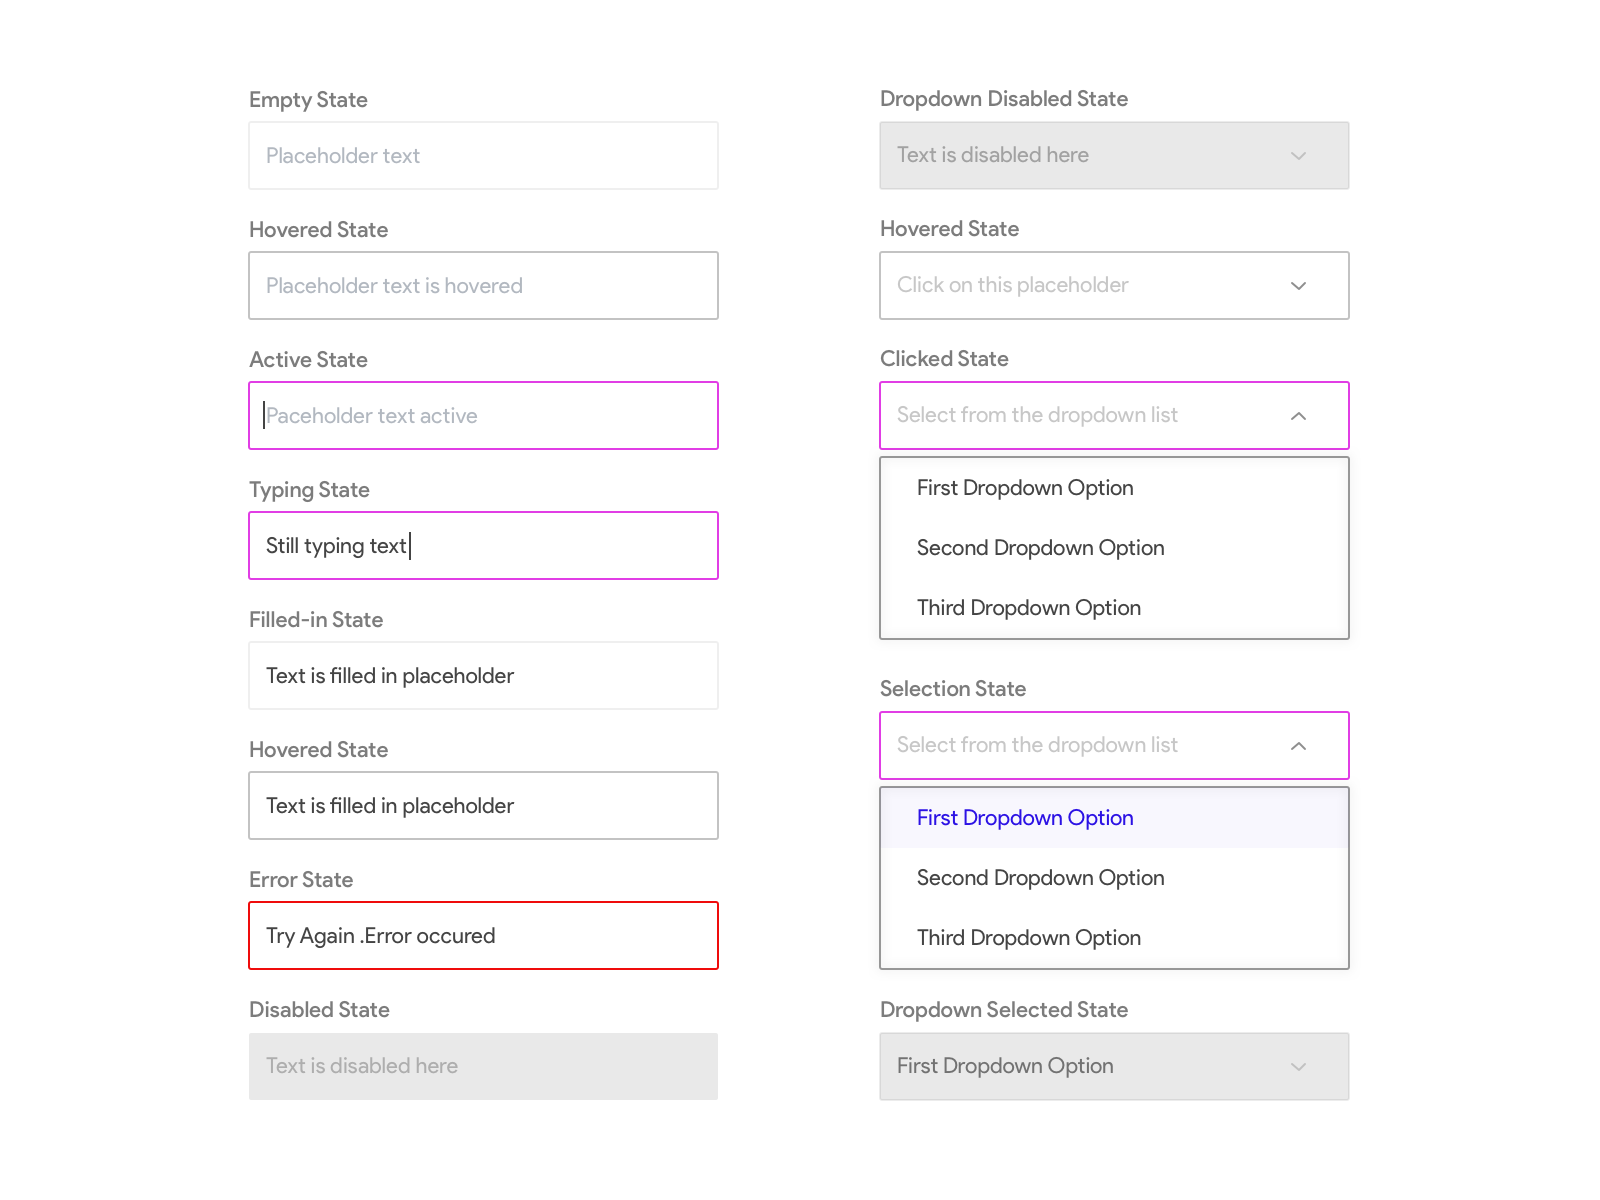
Task: Choose the highlighted 'First Dropdown Option' entry
Action: [1024, 817]
